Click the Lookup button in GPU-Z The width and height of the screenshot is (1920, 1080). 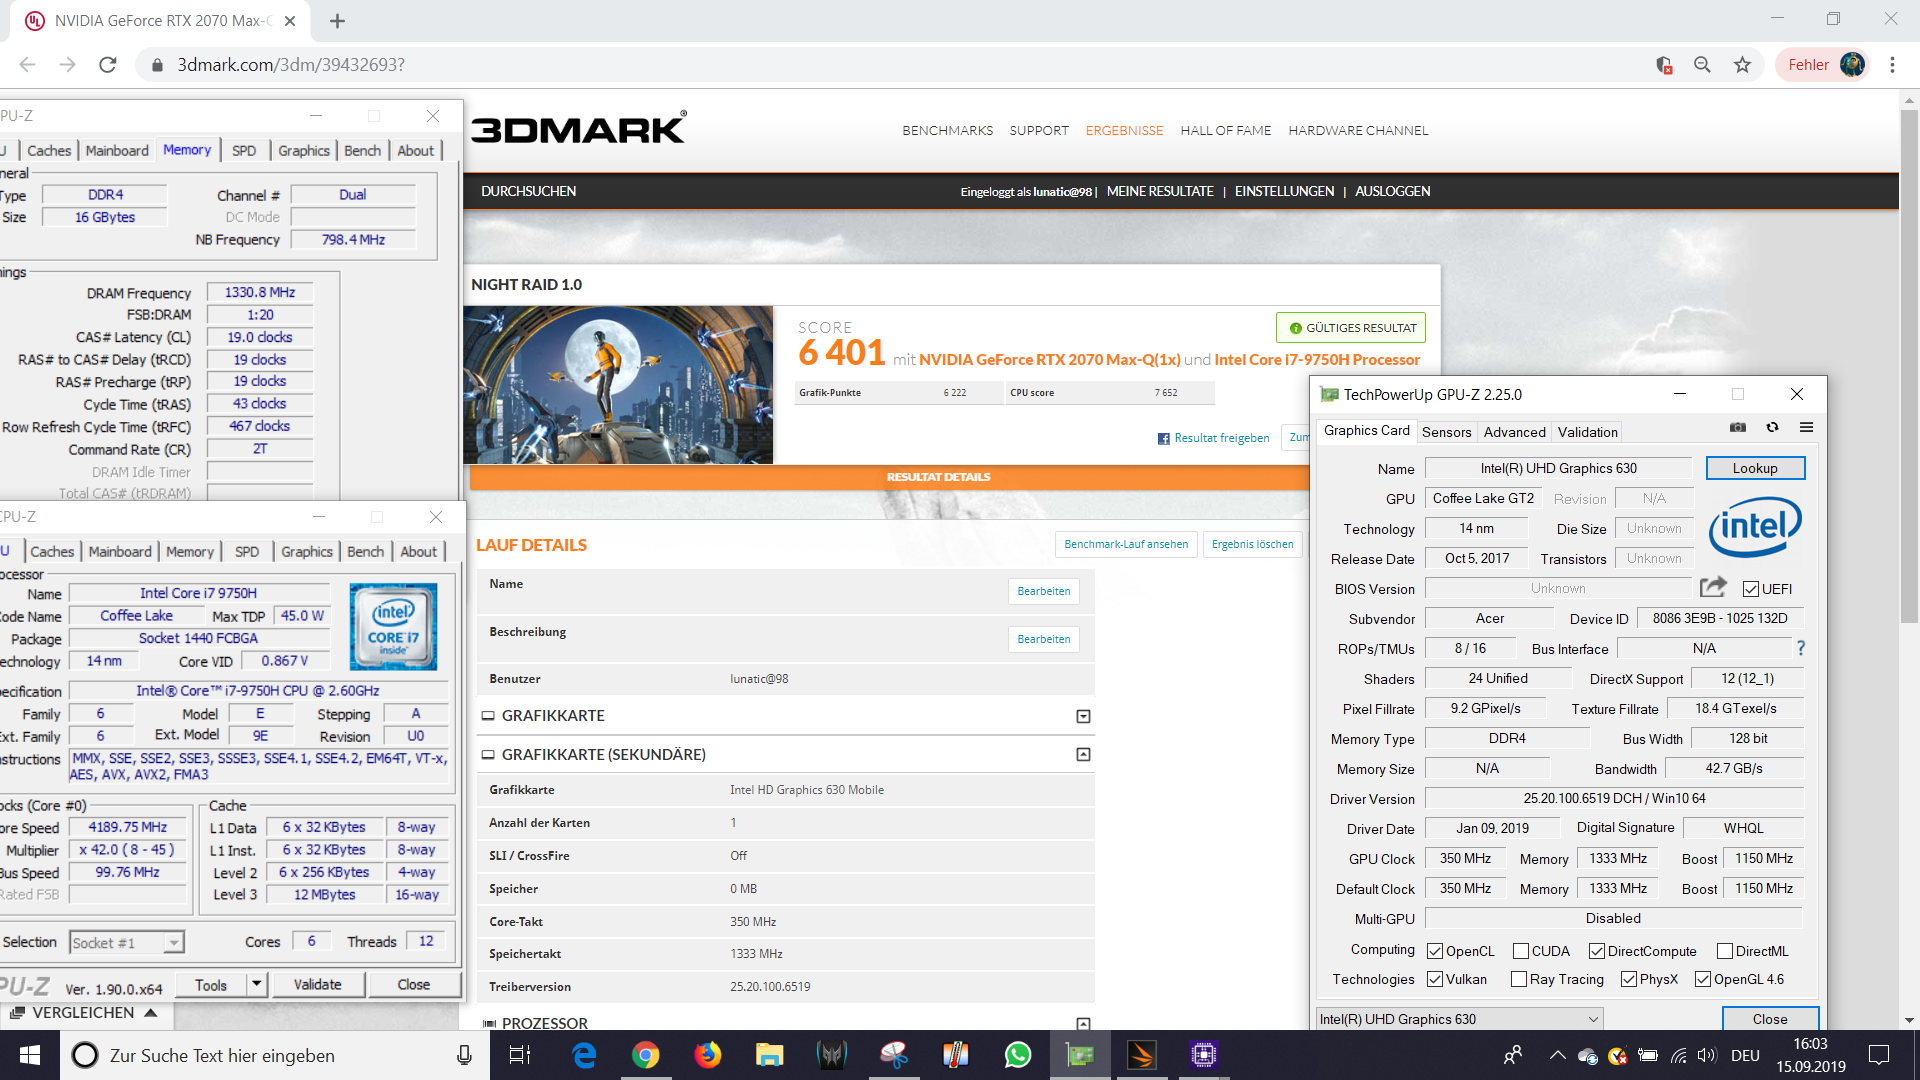click(x=1755, y=468)
